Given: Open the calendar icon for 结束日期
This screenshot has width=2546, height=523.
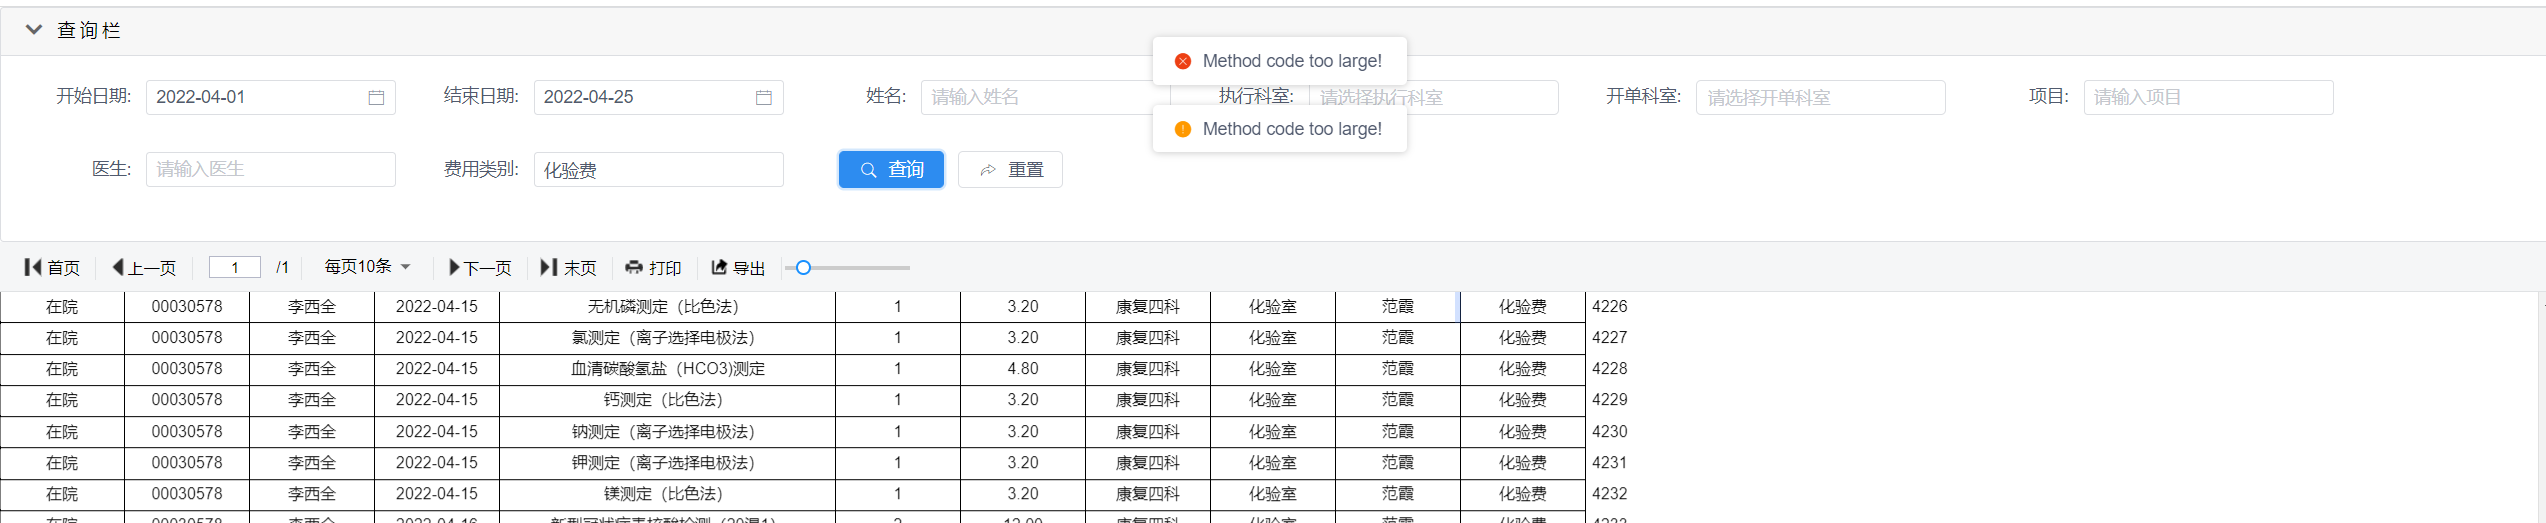Looking at the screenshot, I should pyautogui.click(x=764, y=97).
